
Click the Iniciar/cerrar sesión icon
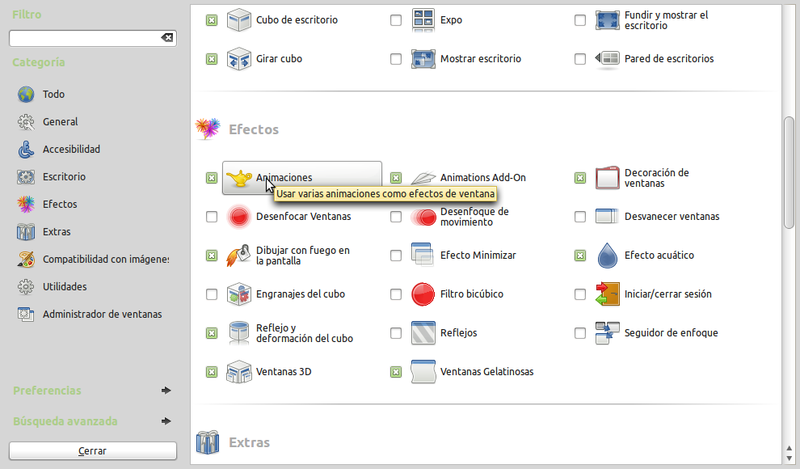pyautogui.click(x=608, y=294)
